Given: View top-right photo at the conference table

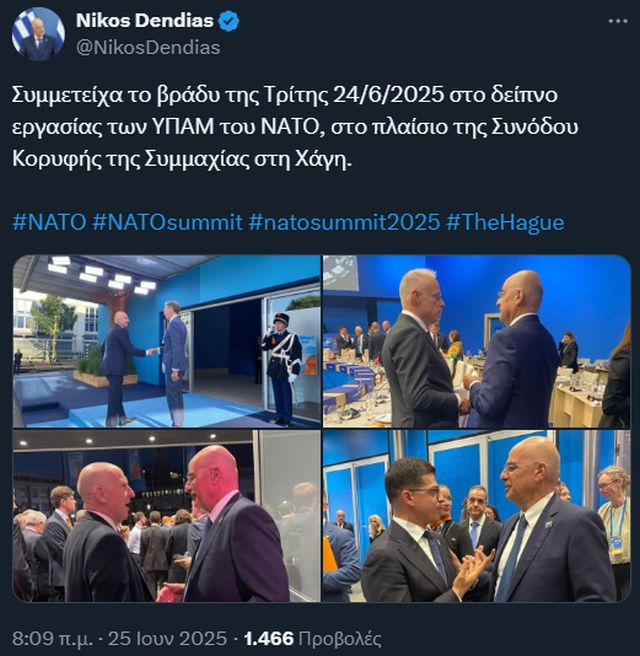Looking at the screenshot, I should [477, 341].
